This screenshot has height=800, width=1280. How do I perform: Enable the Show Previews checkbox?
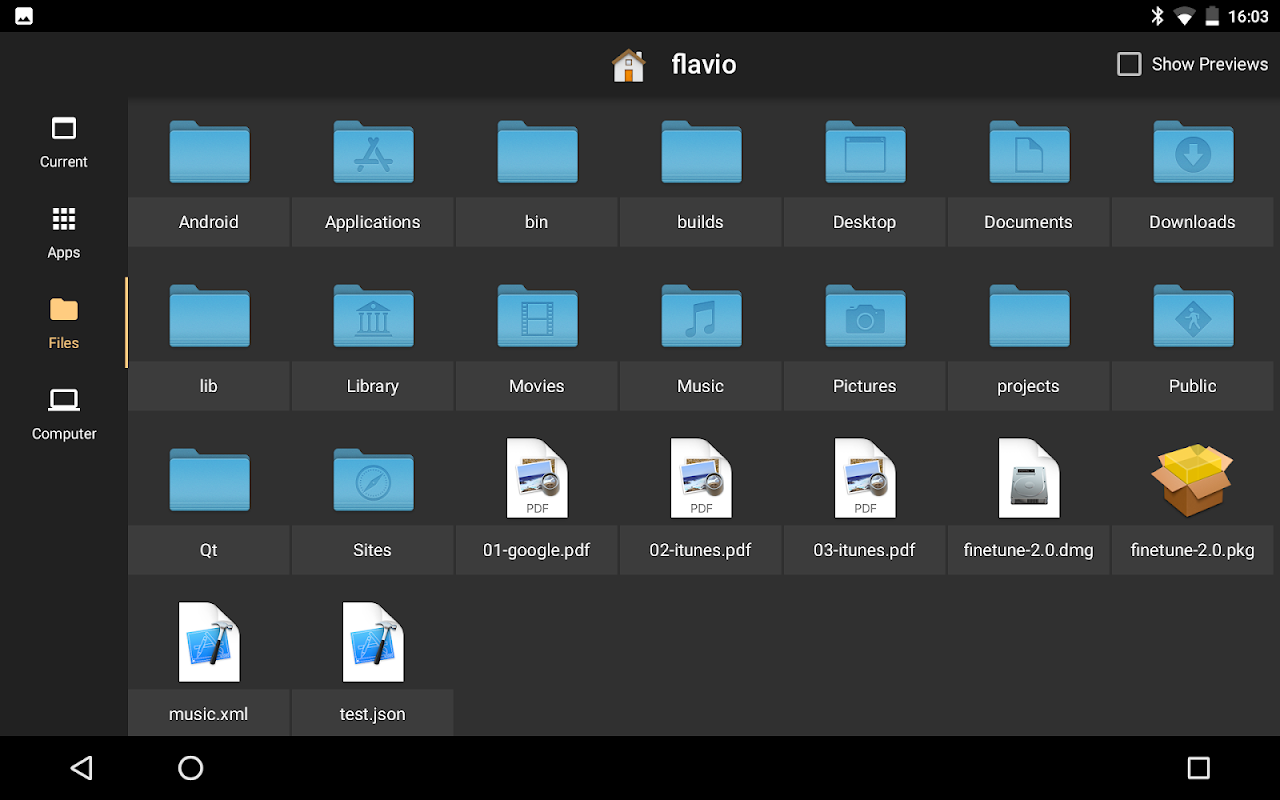(x=1129, y=64)
